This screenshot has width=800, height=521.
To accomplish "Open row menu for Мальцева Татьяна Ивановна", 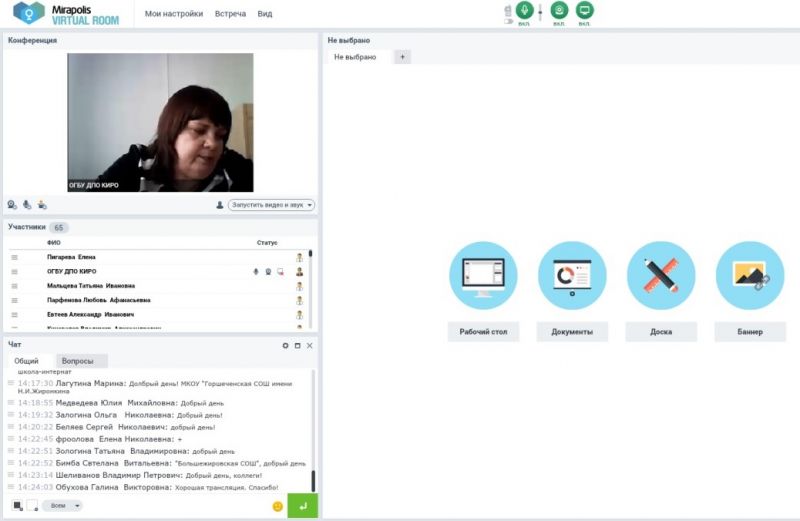I will 14,286.
